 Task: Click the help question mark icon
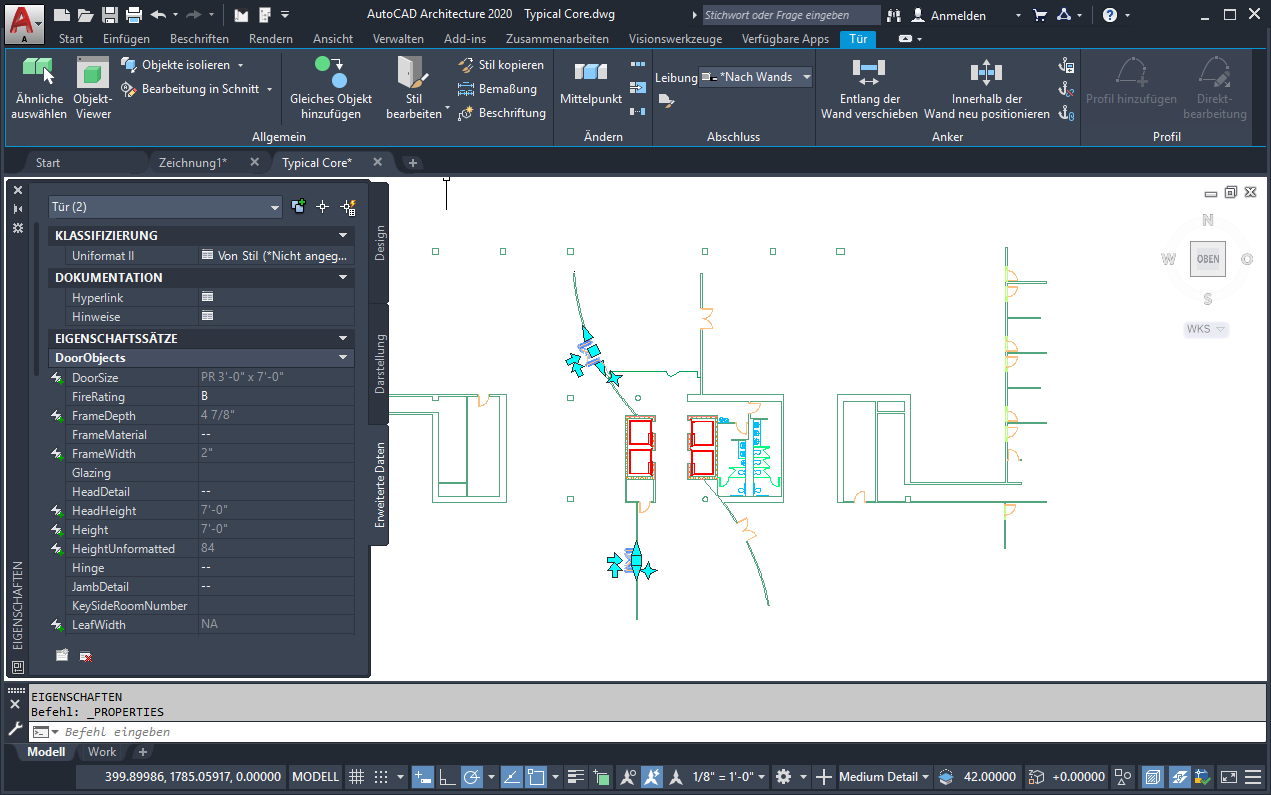tap(1110, 15)
